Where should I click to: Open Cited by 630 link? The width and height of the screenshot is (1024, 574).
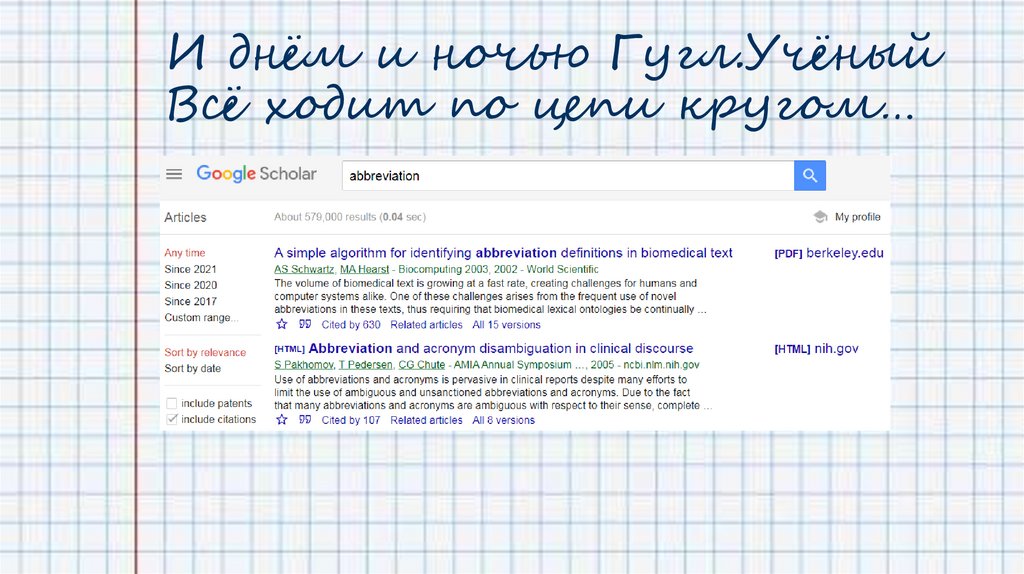[x=351, y=325]
